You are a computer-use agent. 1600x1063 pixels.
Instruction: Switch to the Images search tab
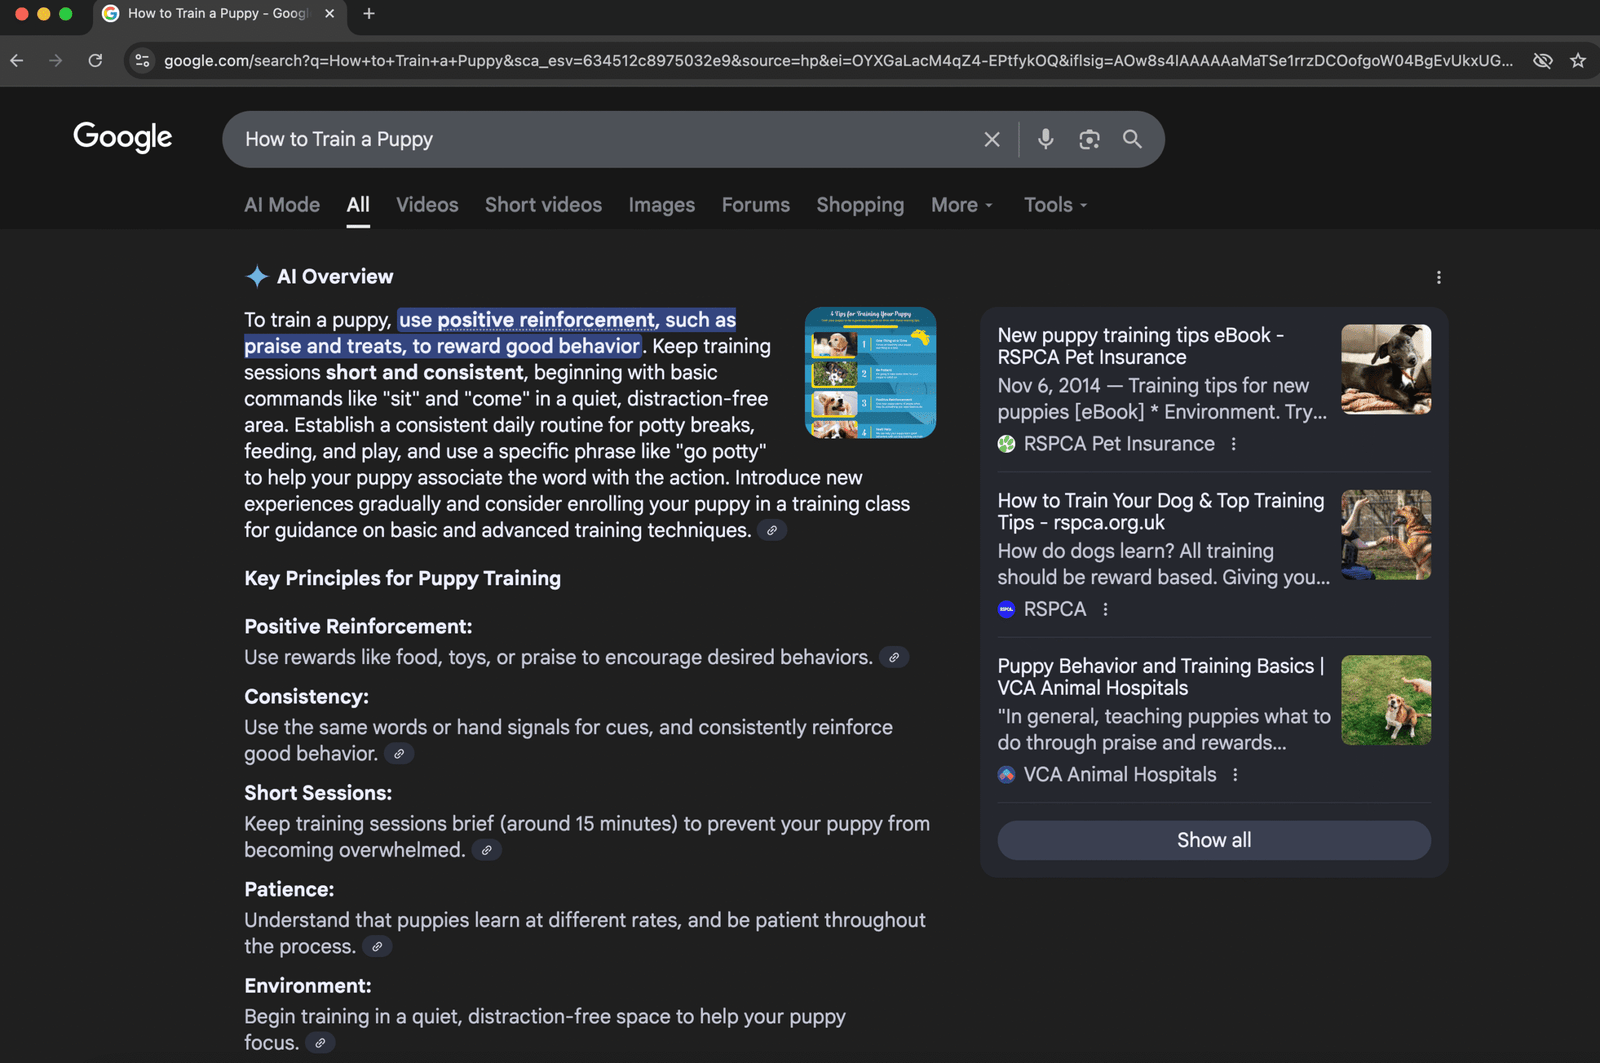pos(661,204)
